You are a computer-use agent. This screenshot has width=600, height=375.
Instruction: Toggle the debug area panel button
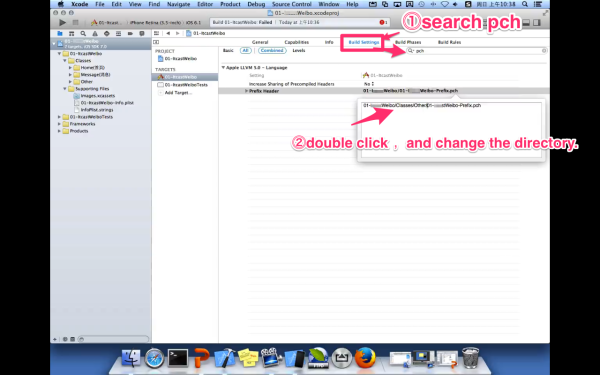[x=526, y=23]
